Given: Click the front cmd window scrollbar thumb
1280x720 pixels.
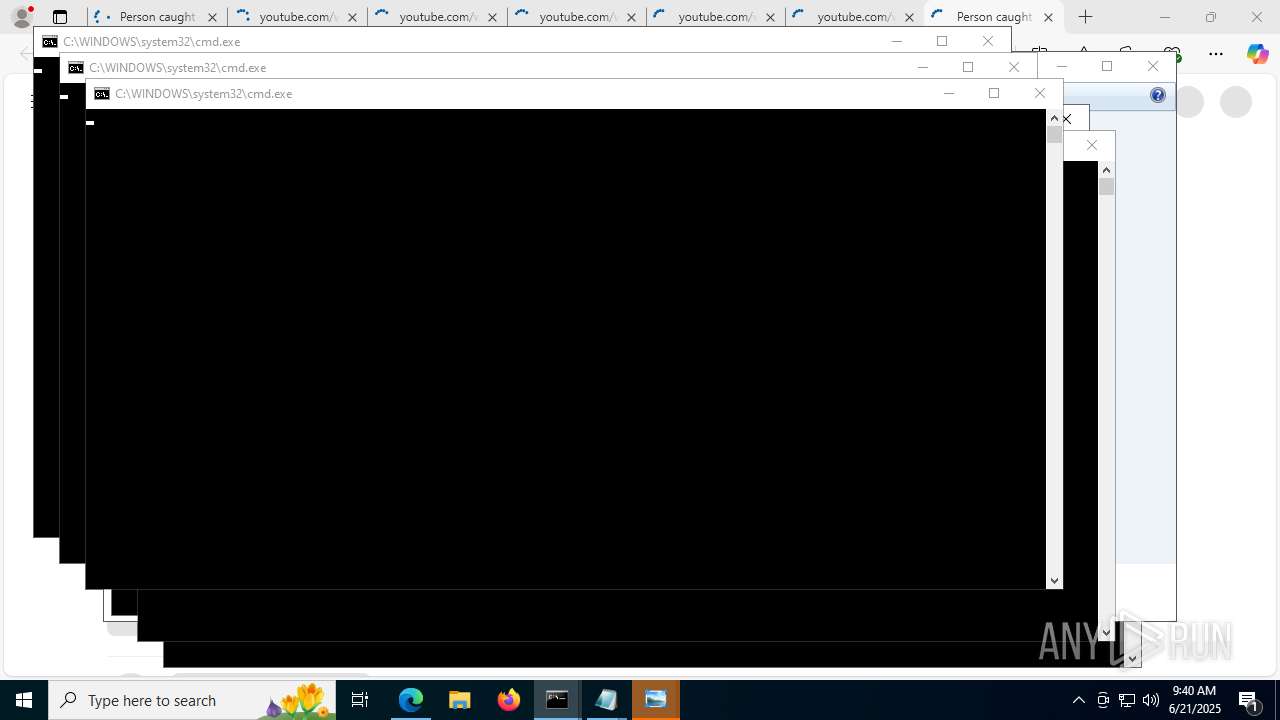Looking at the screenshot, I should [1054, 134].
